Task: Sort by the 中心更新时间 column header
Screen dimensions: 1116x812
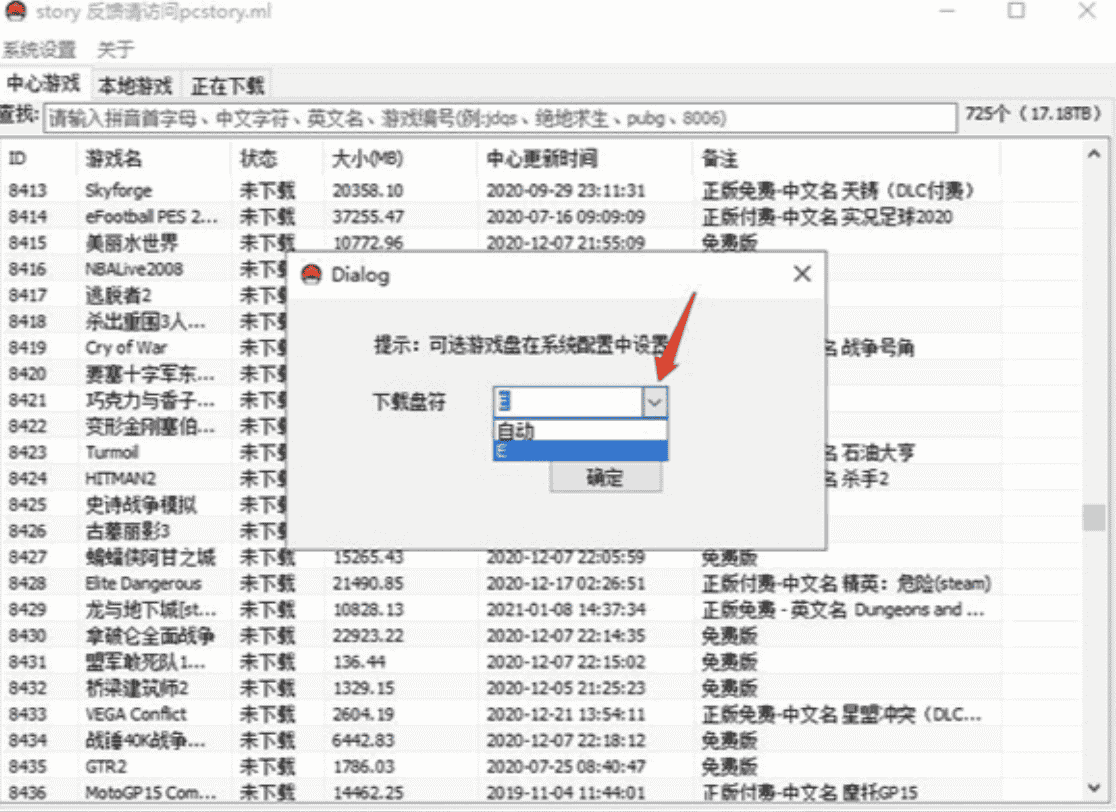Action: pyautogui.click(x=541, y=159)
